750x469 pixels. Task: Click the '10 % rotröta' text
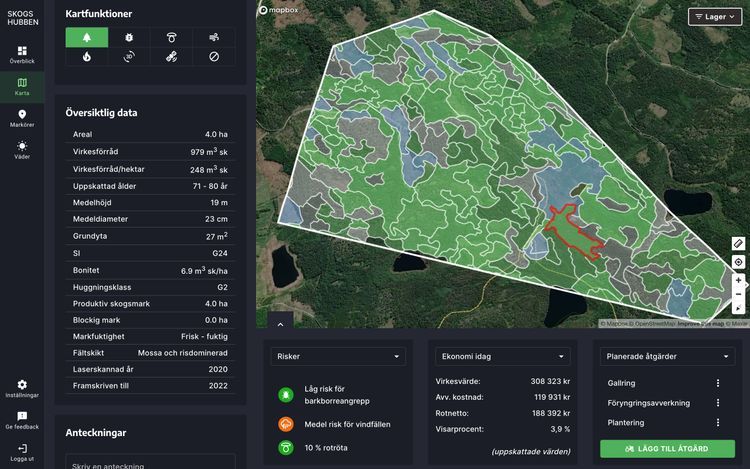(326, 447)
